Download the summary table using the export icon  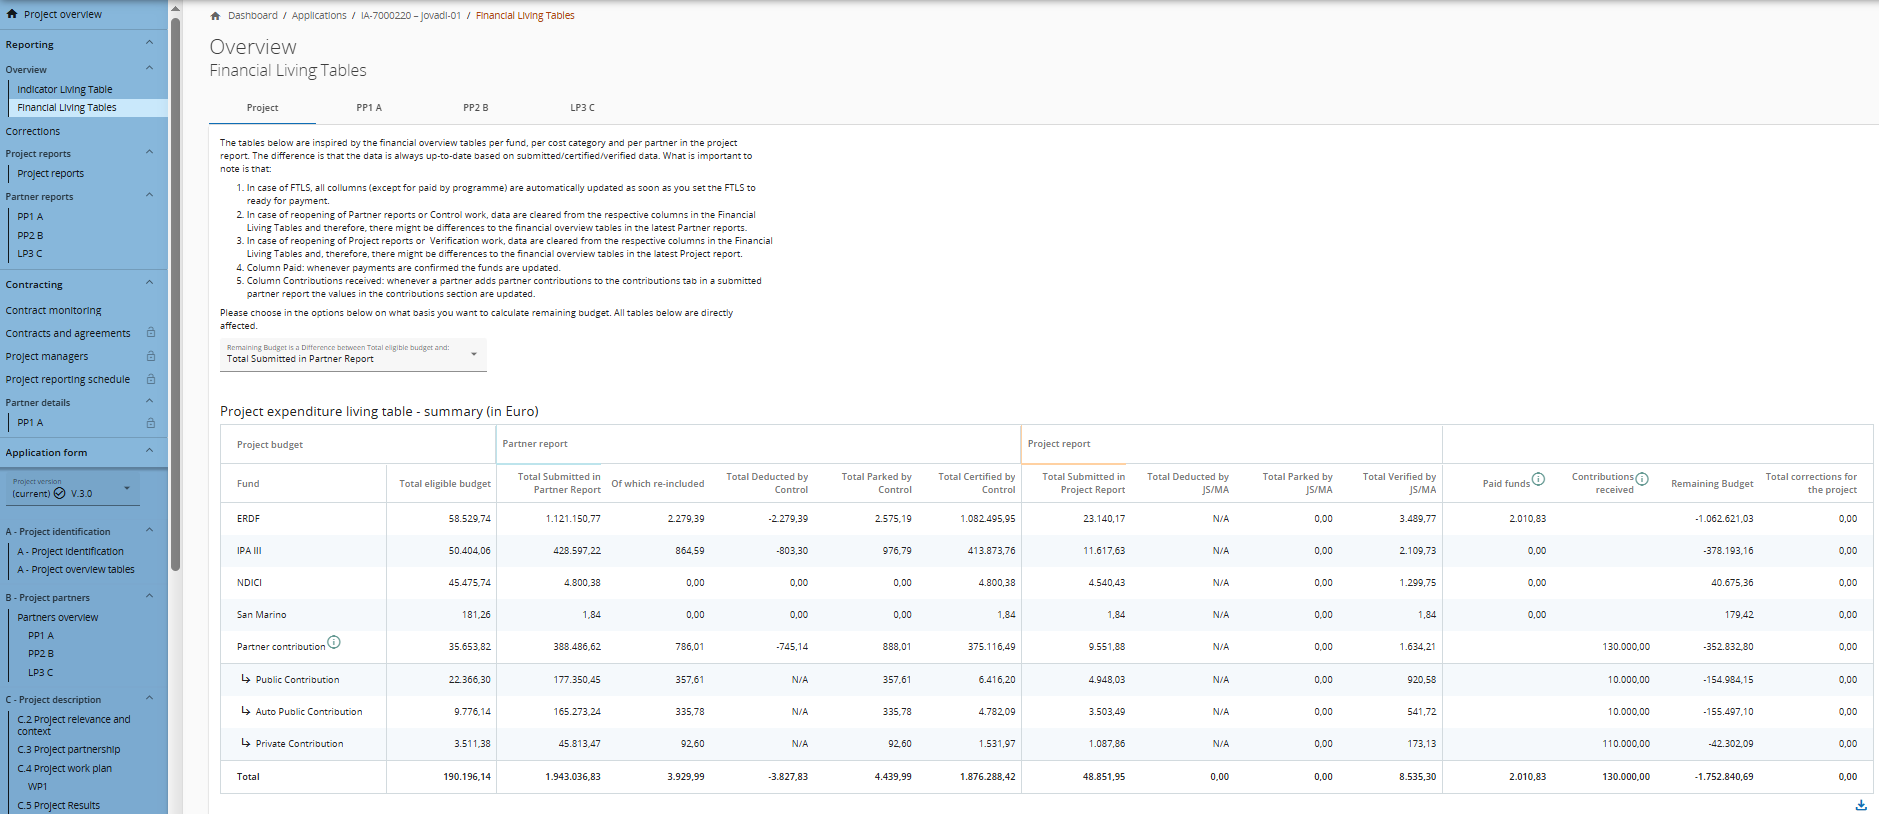tap(1860, 805)
